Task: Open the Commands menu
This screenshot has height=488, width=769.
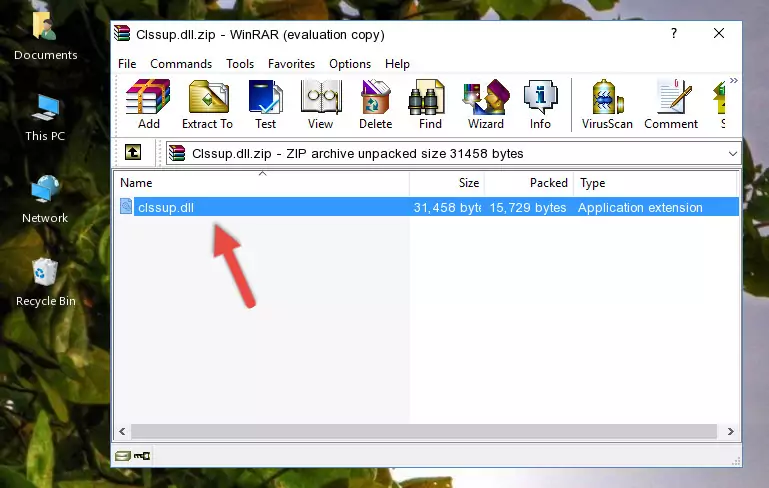Action: [x=181, y=64]
